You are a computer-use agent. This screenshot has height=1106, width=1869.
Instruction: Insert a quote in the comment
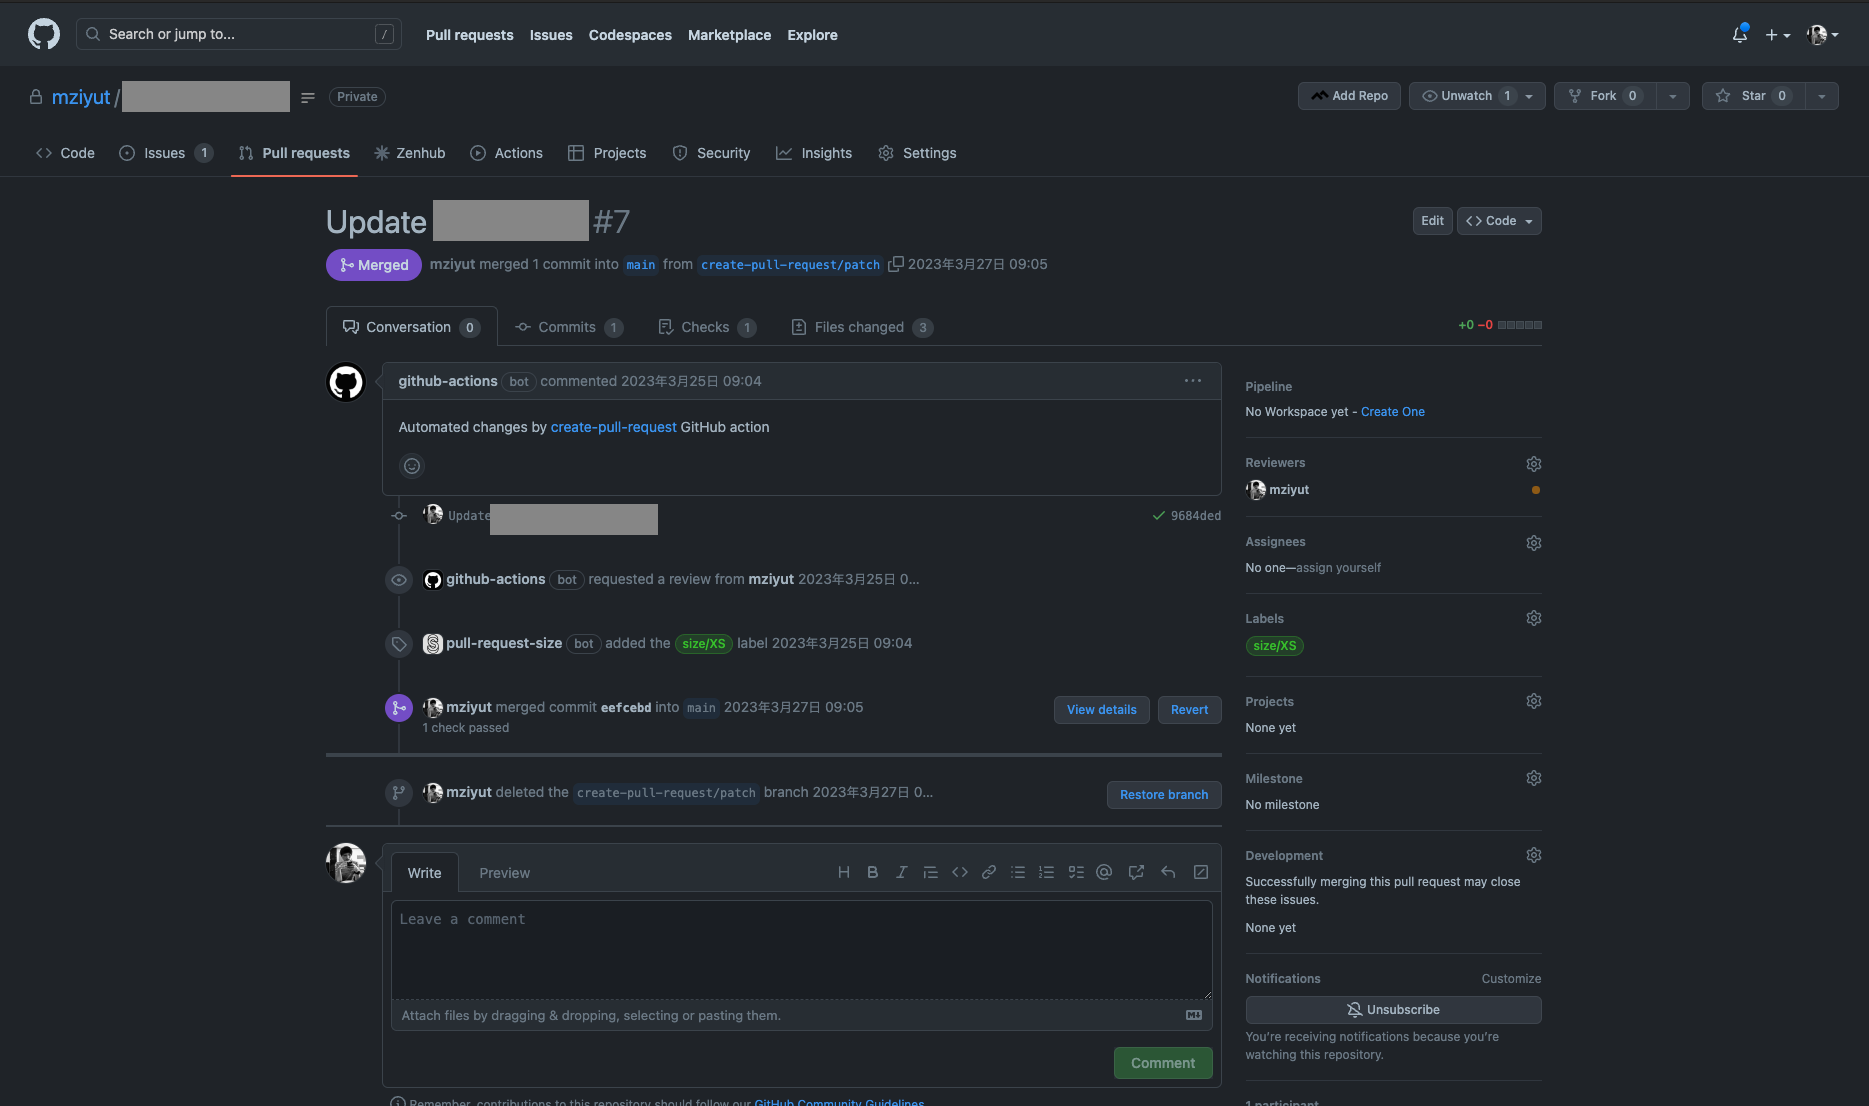point(930,872)
